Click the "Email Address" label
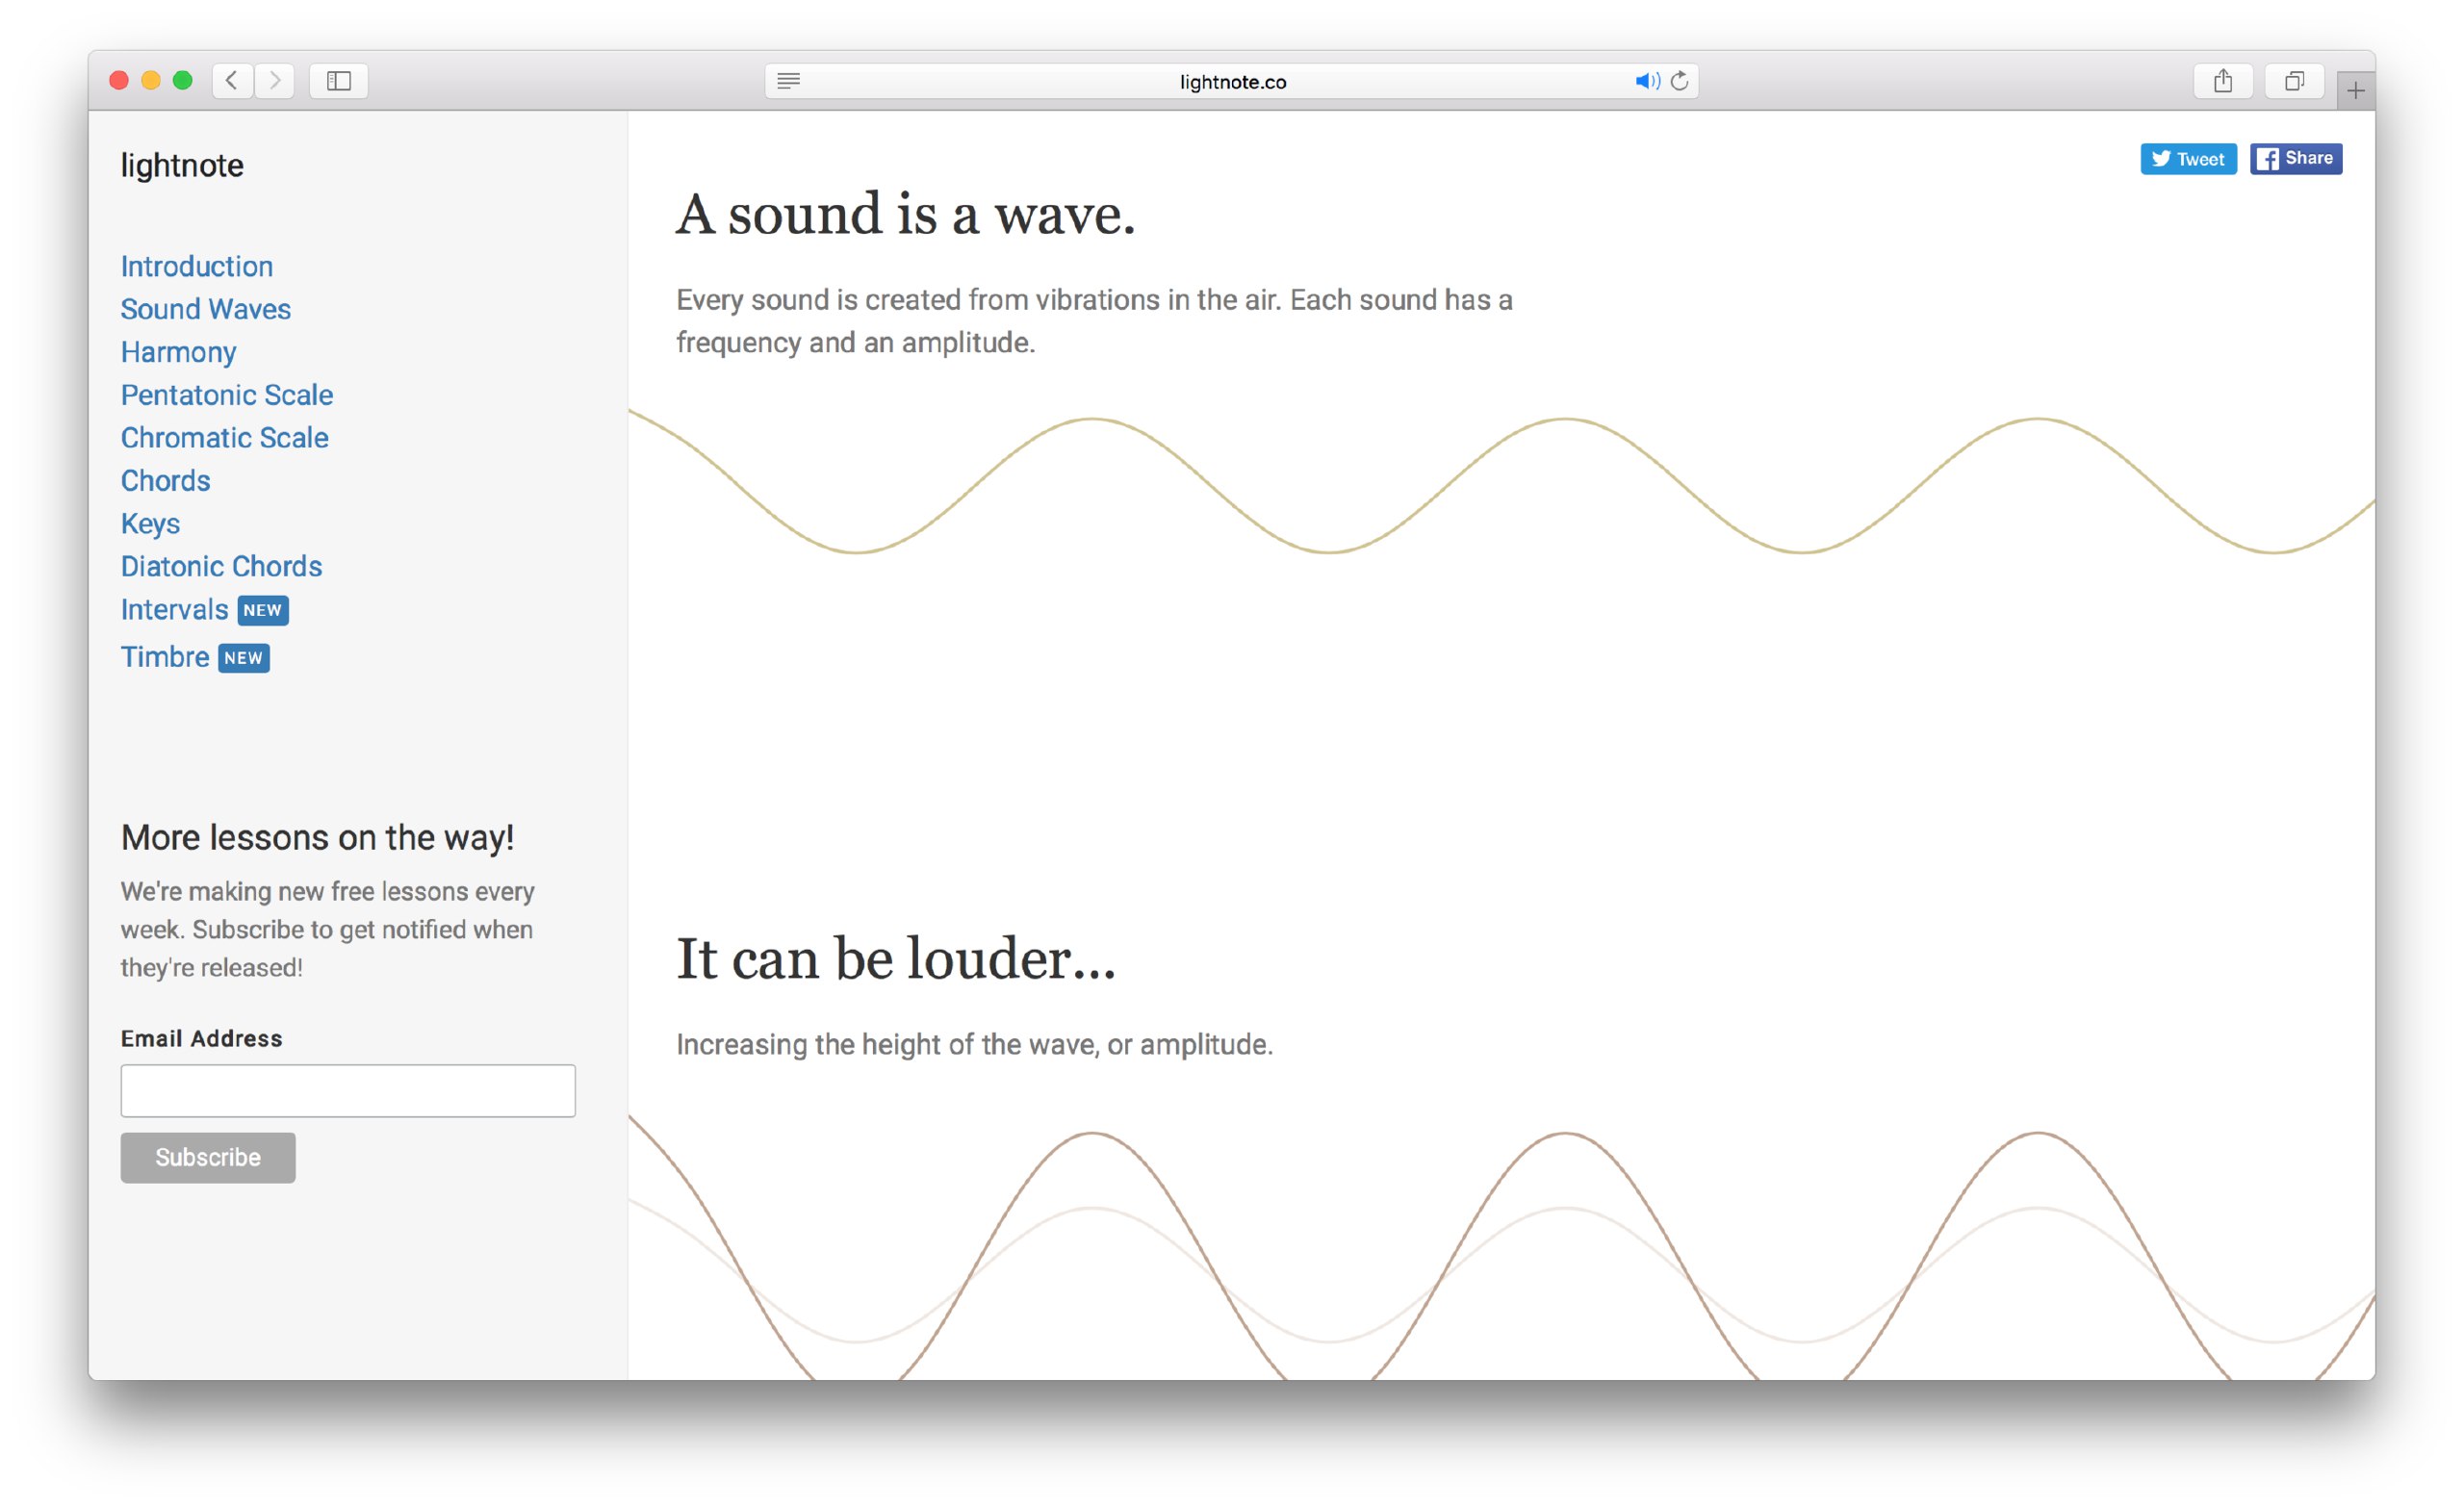Viewport: 2464px width, 1507px height. 202,1038
